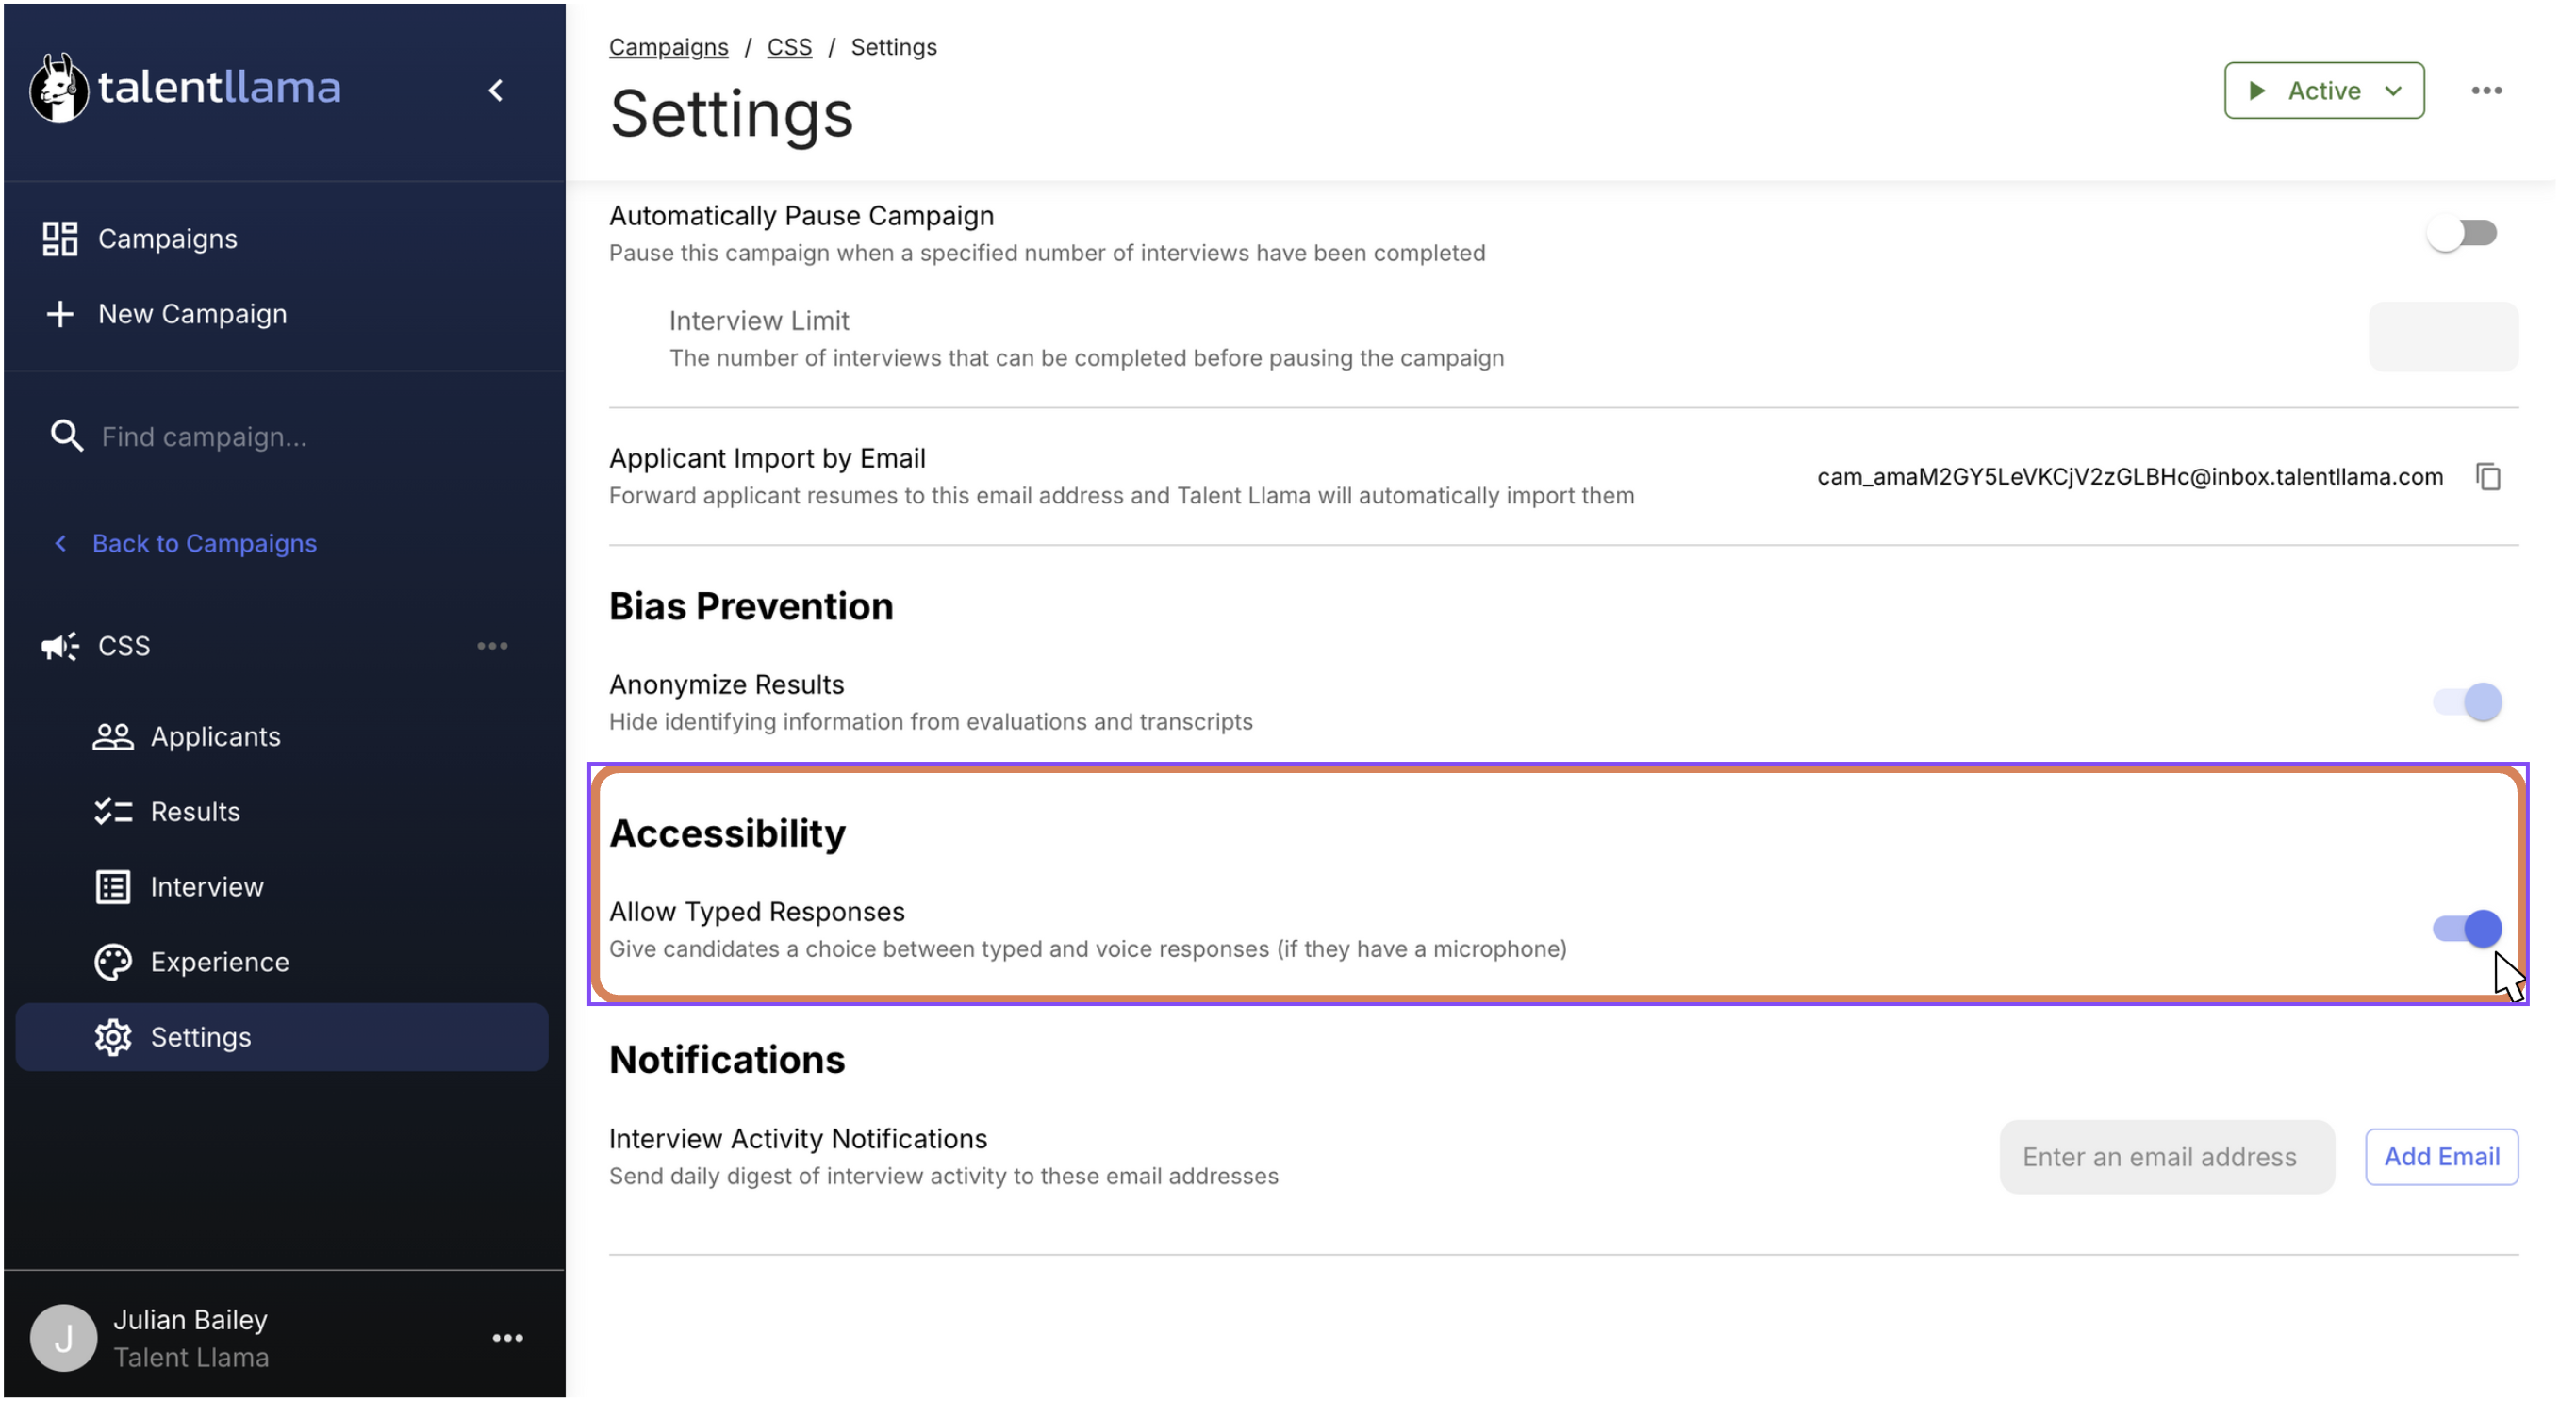The image size is (2576, 1401).
Task: Open the CSS campaign options menu
Action: pyautogui.click(x=492, y=645)
